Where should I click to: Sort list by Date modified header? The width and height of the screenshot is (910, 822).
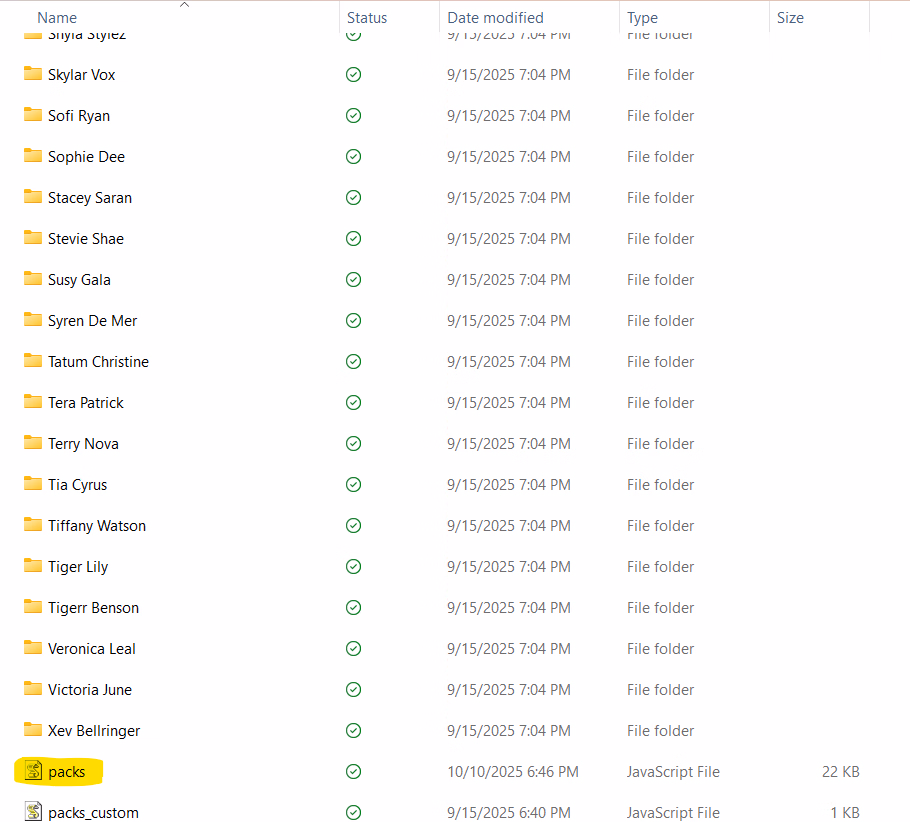(x=495, y=18)
